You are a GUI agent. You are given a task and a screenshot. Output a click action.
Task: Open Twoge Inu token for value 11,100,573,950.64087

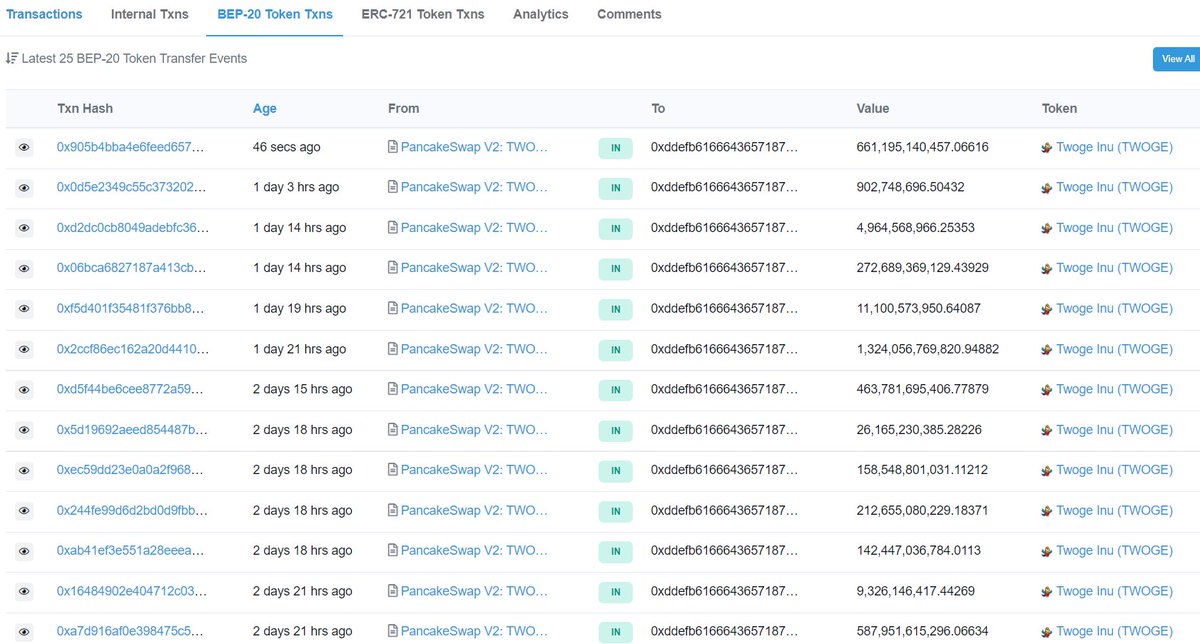pyautogui.click(x=1114, y=308)
